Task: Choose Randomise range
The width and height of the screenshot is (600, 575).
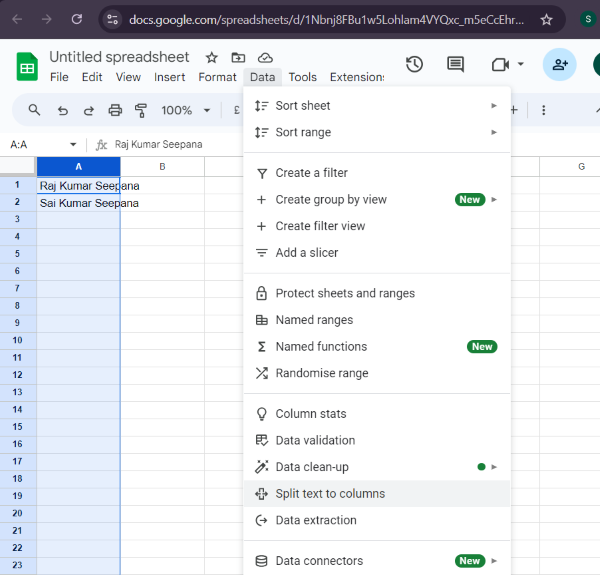Action: pyautogui.click(x=377, y=373)
